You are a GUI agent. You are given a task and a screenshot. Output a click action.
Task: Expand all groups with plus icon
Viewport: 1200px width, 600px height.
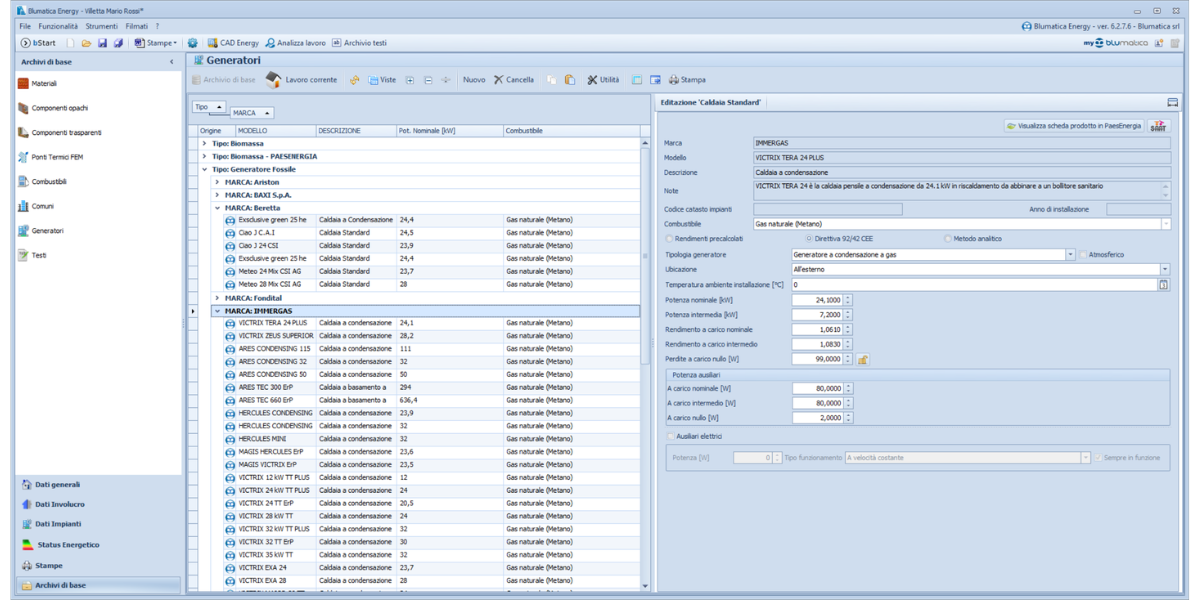[410, 80]
